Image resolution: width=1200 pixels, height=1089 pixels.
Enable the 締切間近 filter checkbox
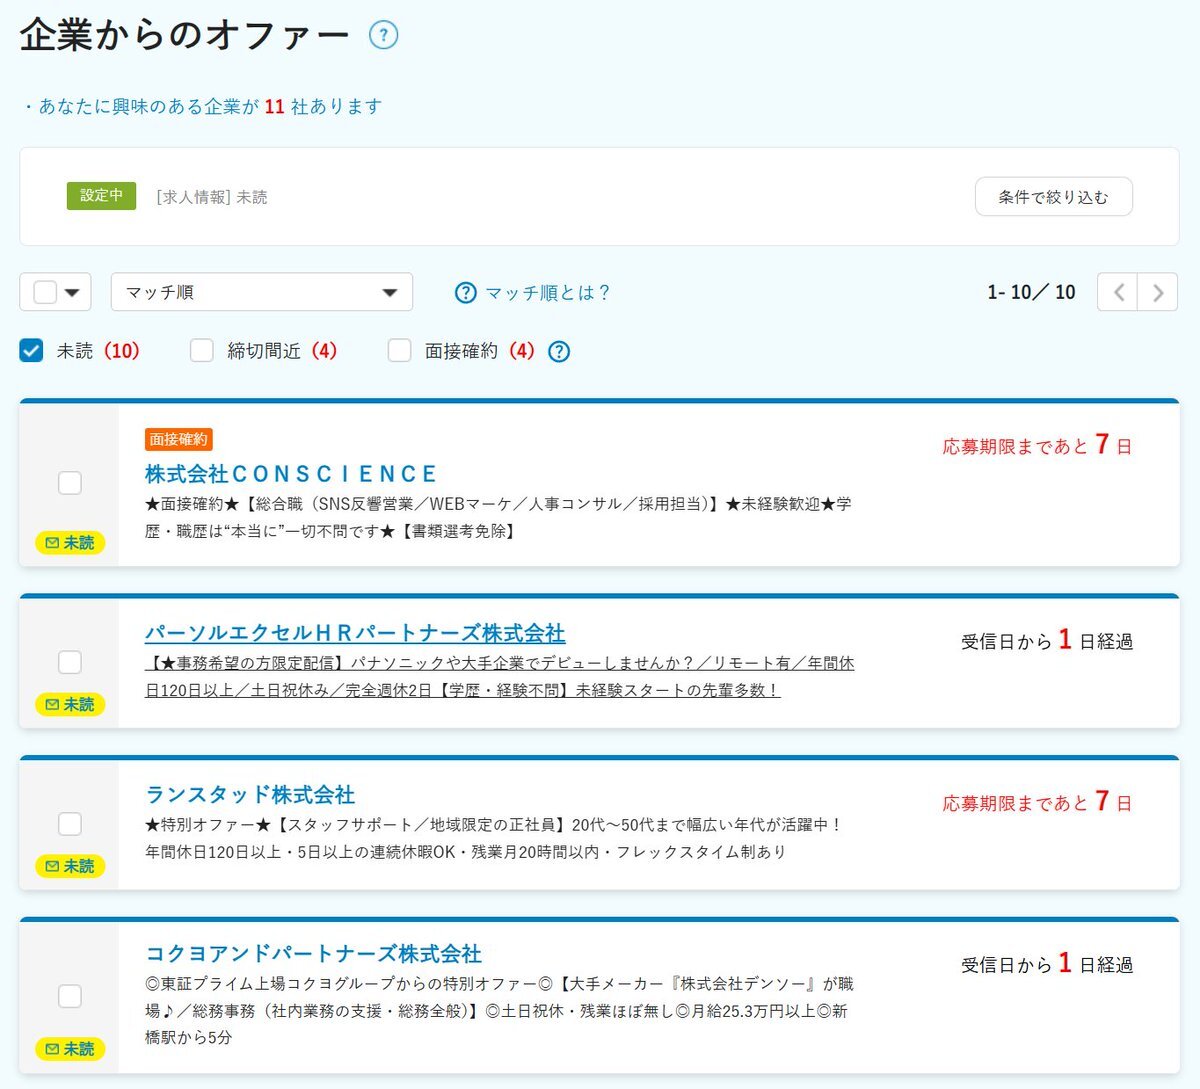[202, 350]
